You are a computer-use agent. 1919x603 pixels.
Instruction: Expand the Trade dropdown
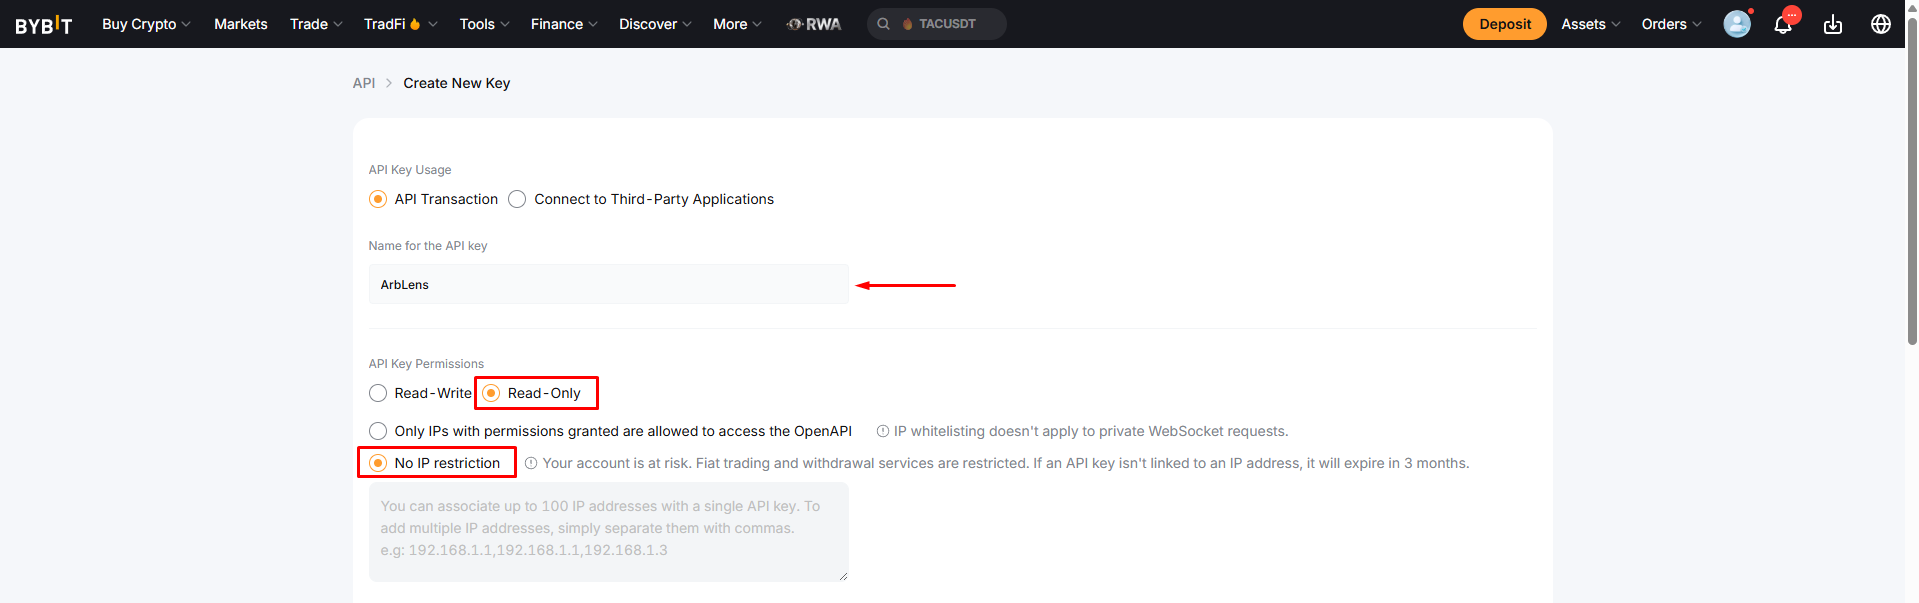click(x=316, y=24)
